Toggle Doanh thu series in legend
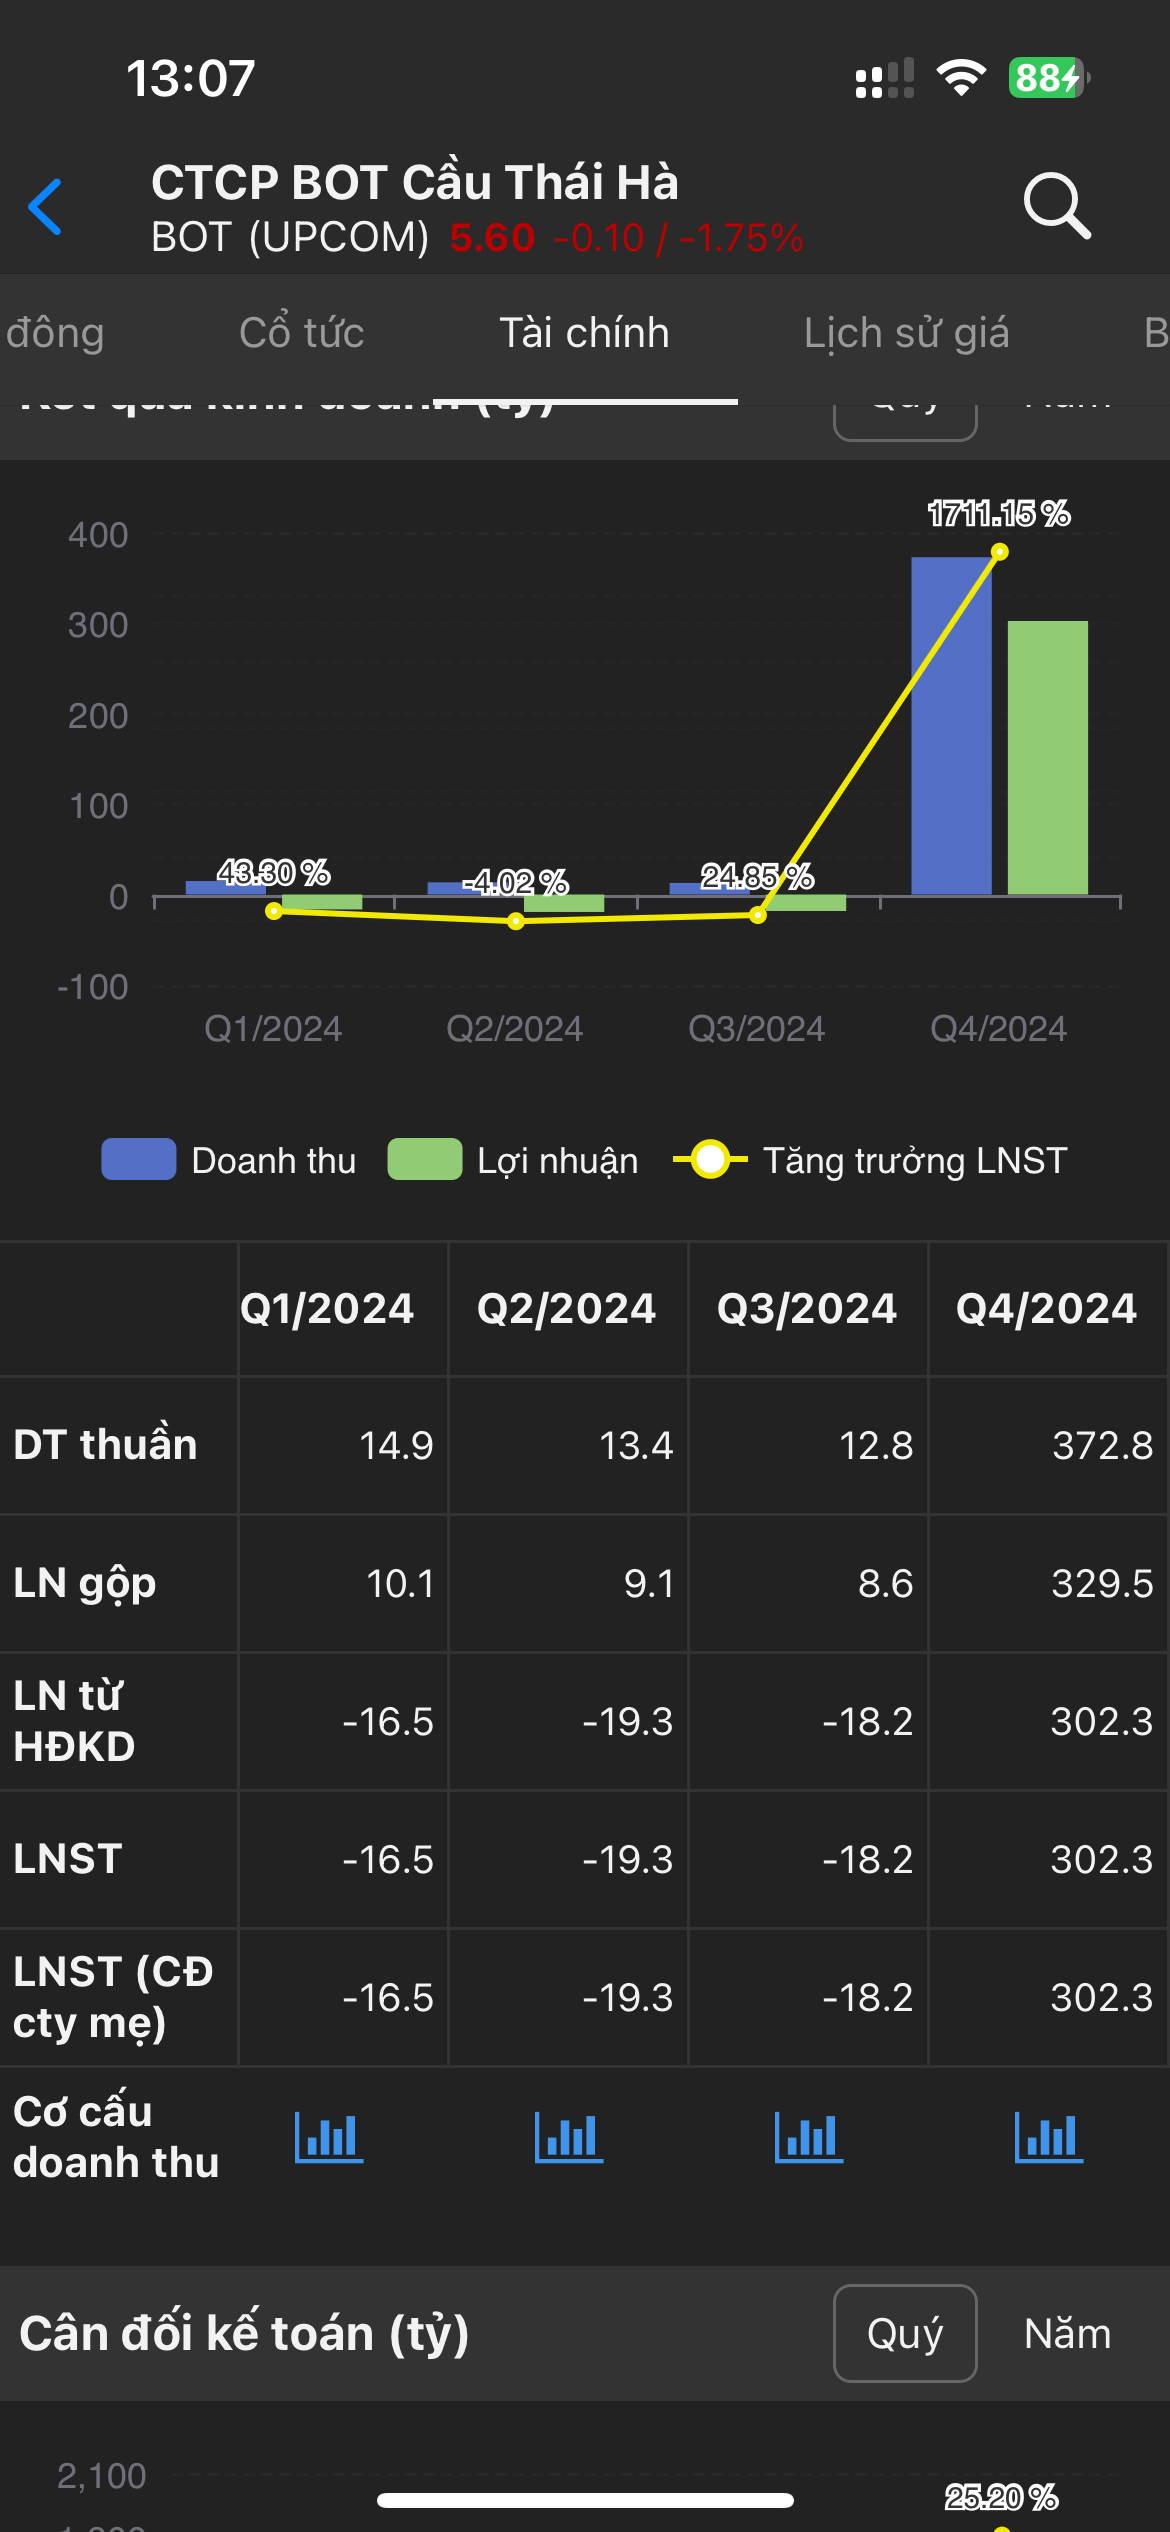This screenshot has height=2532, width=1170. pos(230,1160)
